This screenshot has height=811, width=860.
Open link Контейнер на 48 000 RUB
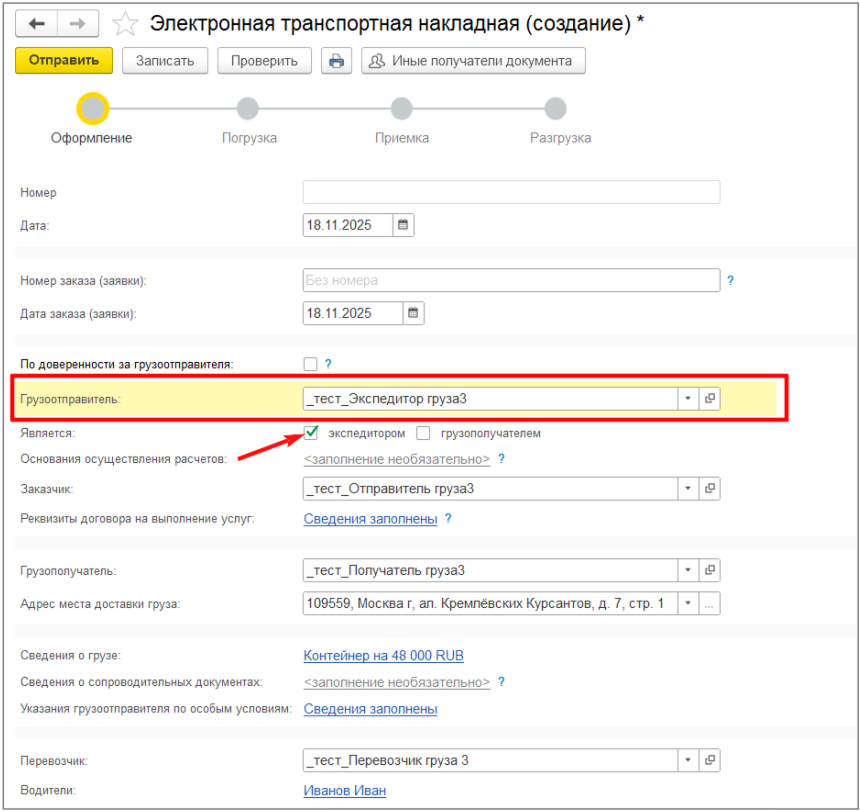(x=383, y=656)
